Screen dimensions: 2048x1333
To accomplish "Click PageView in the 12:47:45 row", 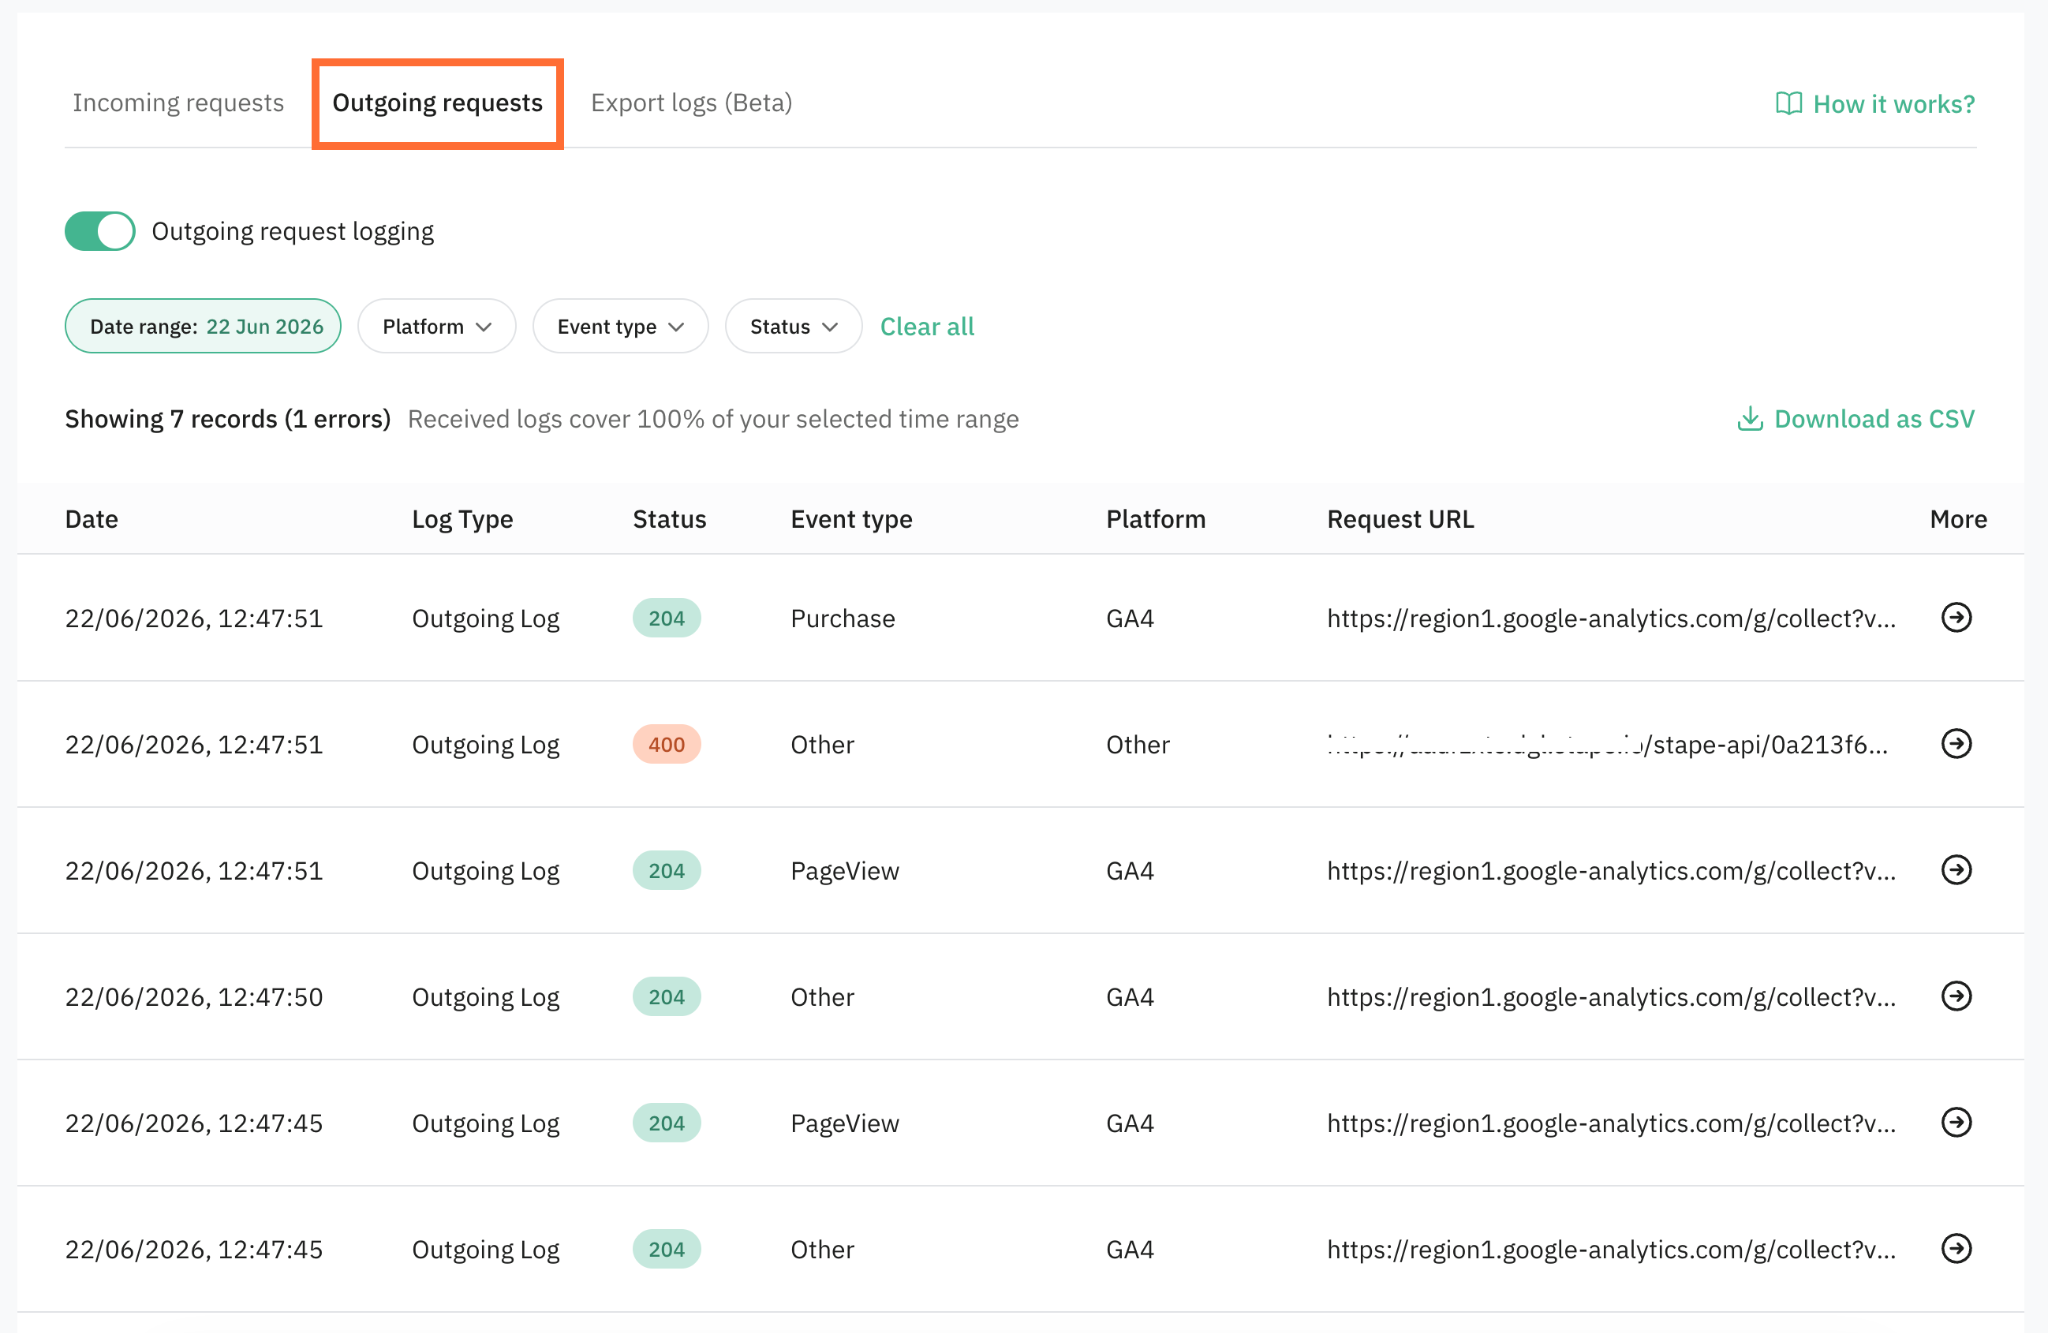I will tap(844, 1123).
